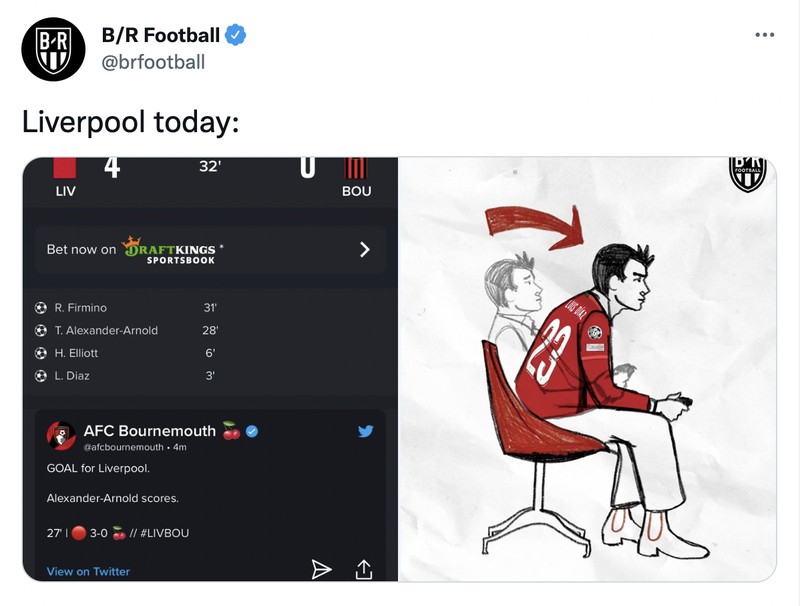Select the paper plane share icon

point(321,568)
